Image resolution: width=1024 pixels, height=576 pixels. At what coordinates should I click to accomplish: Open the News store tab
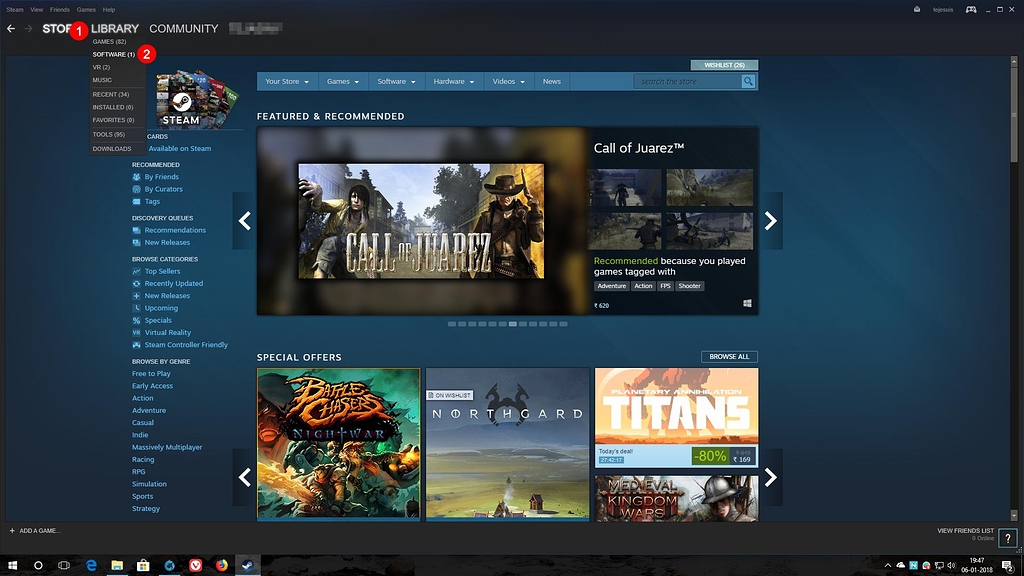coord(552,82)
